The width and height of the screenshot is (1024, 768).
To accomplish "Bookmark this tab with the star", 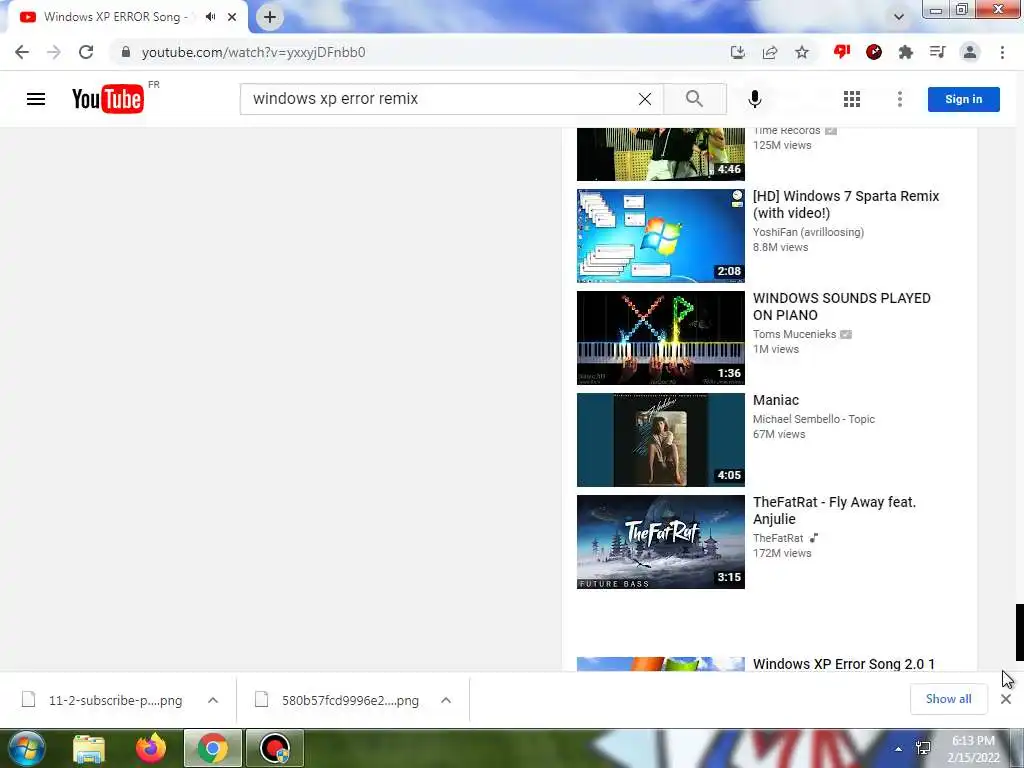I will [802, 52].
